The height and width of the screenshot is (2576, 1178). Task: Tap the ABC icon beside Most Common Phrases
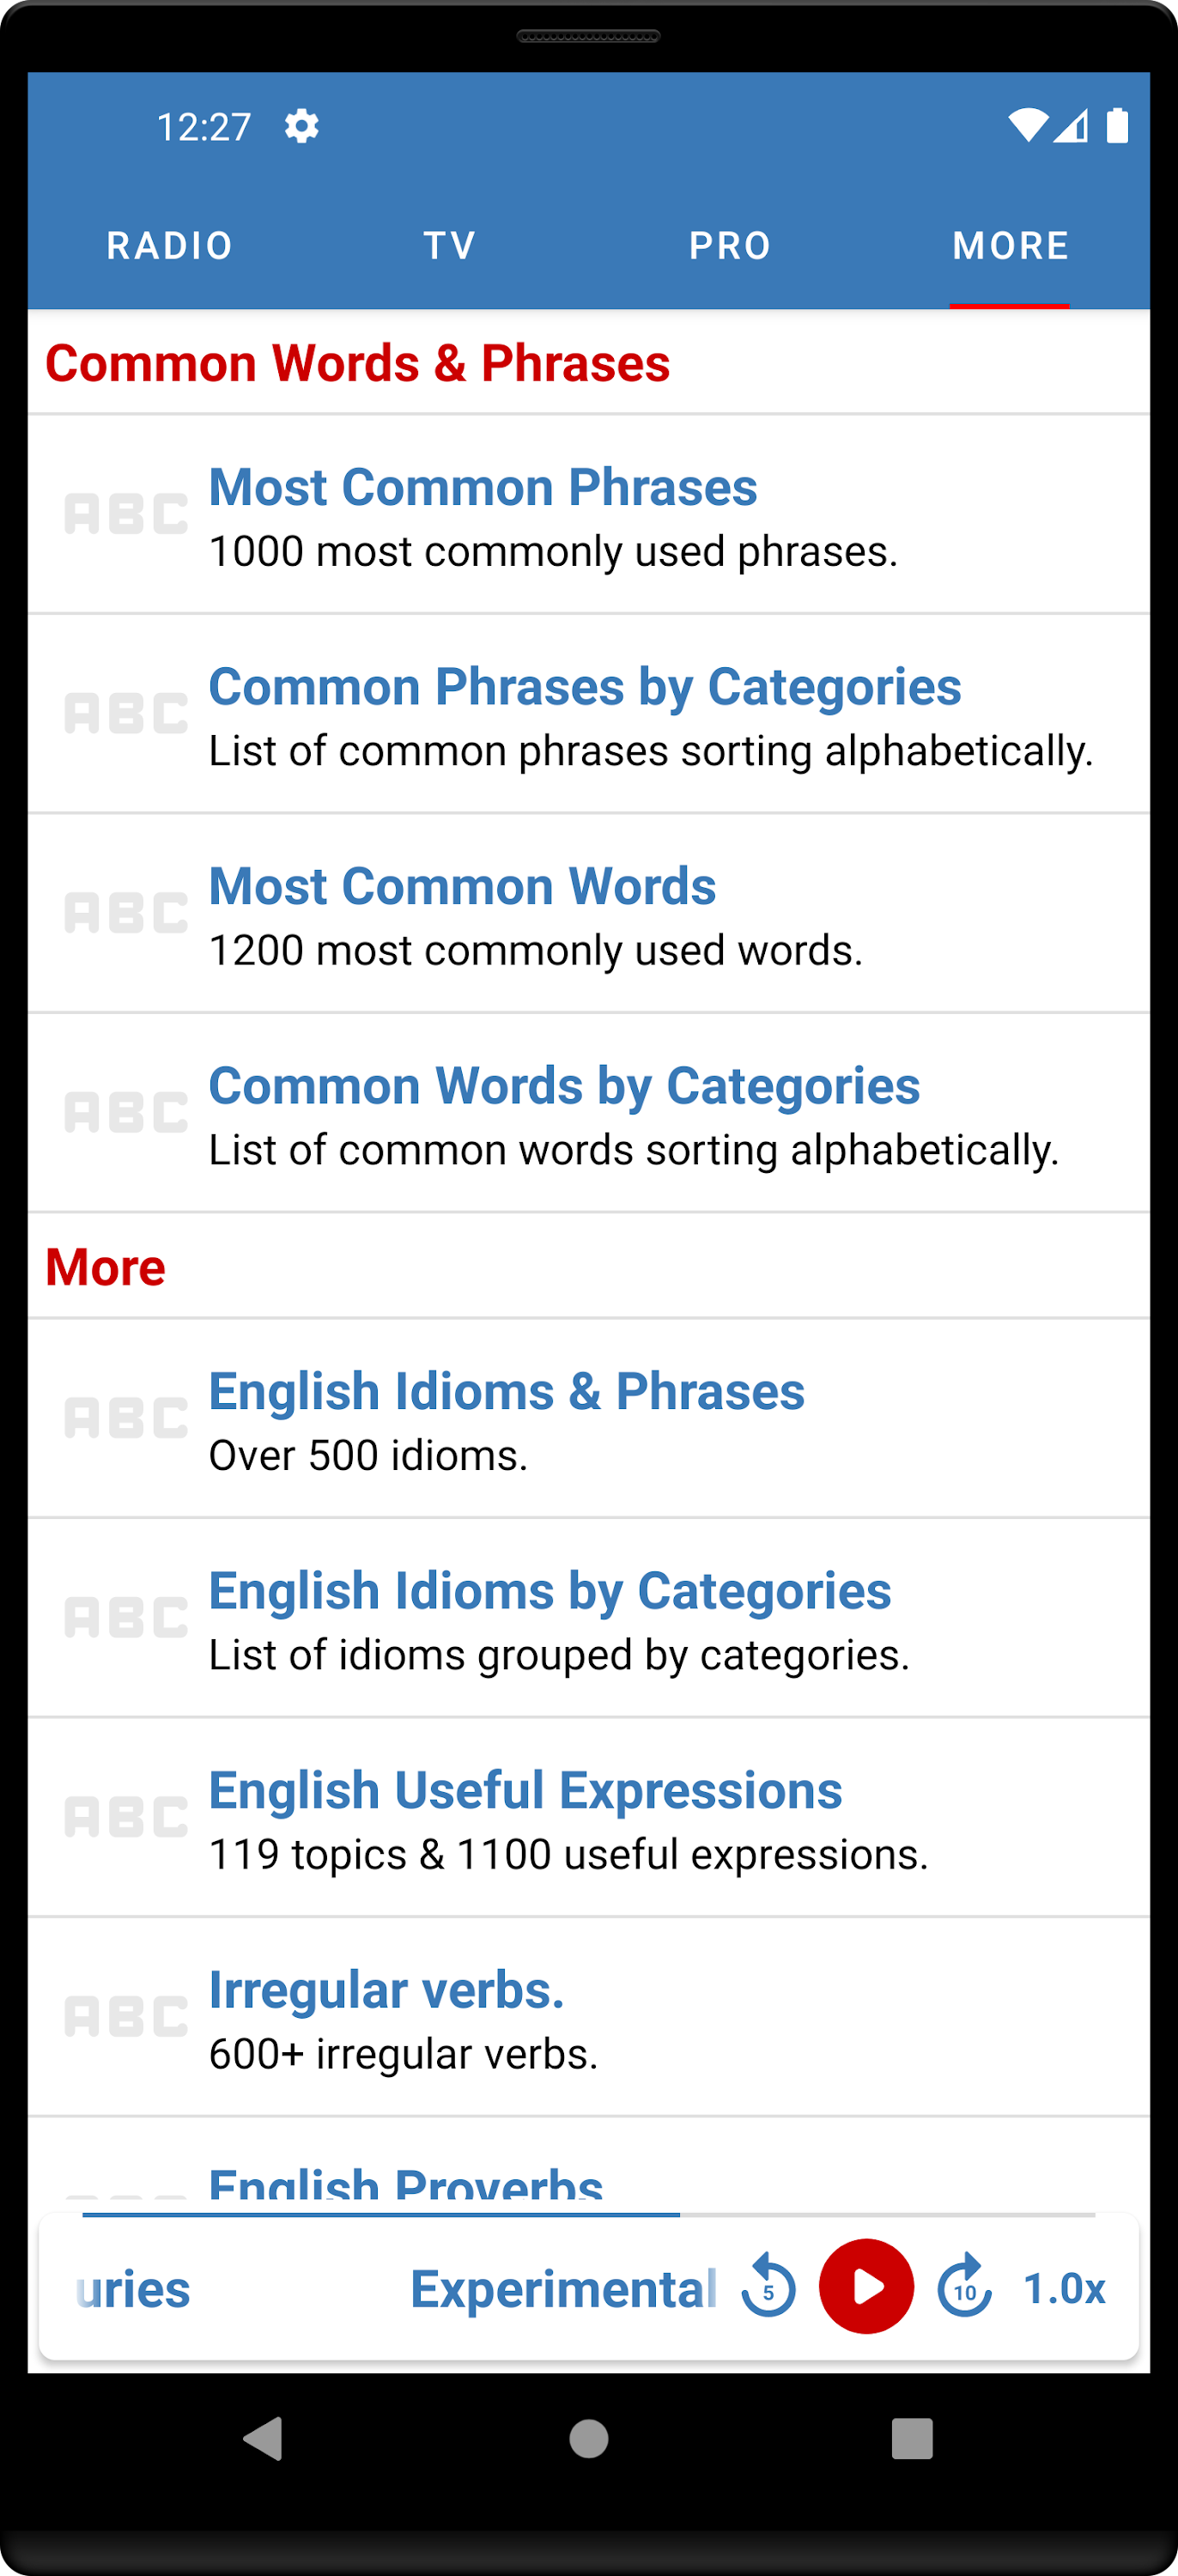pos(124,512)
